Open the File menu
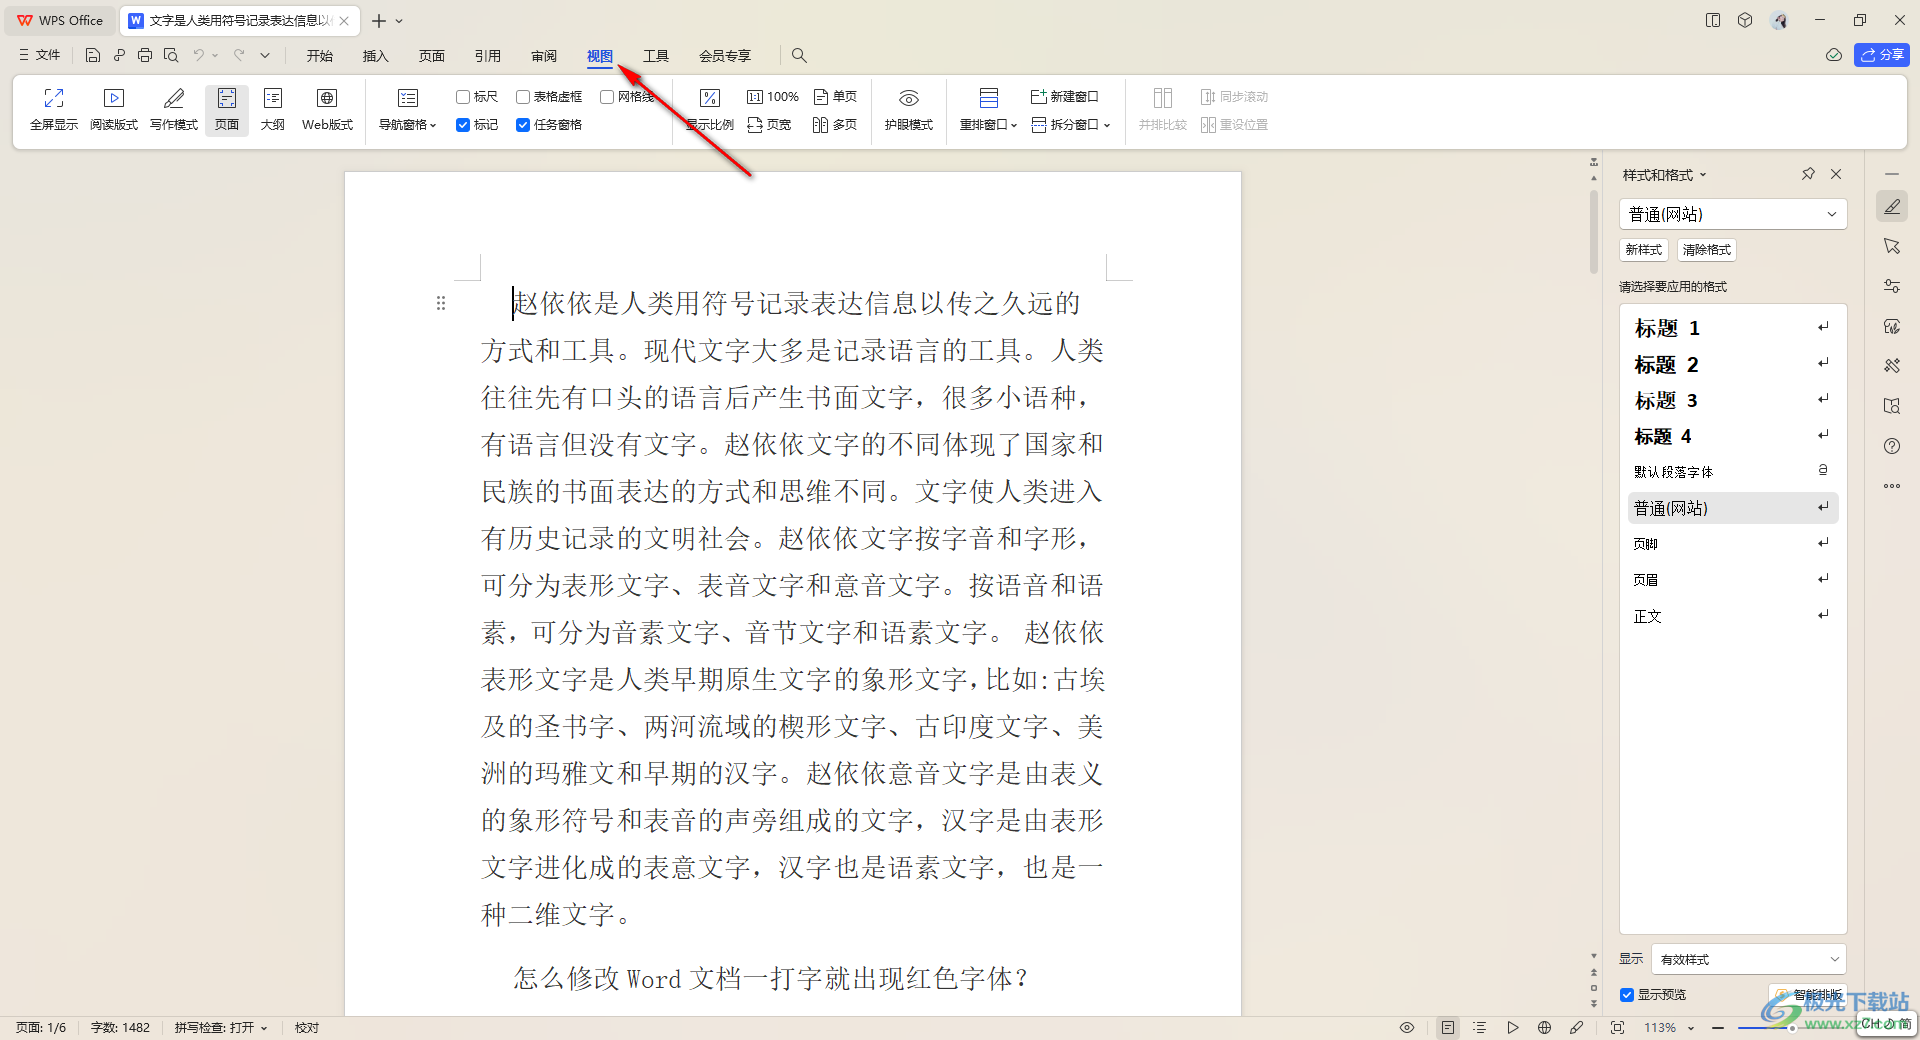The height and width of the screenshot is (1040, 1920). pos(40,55)
